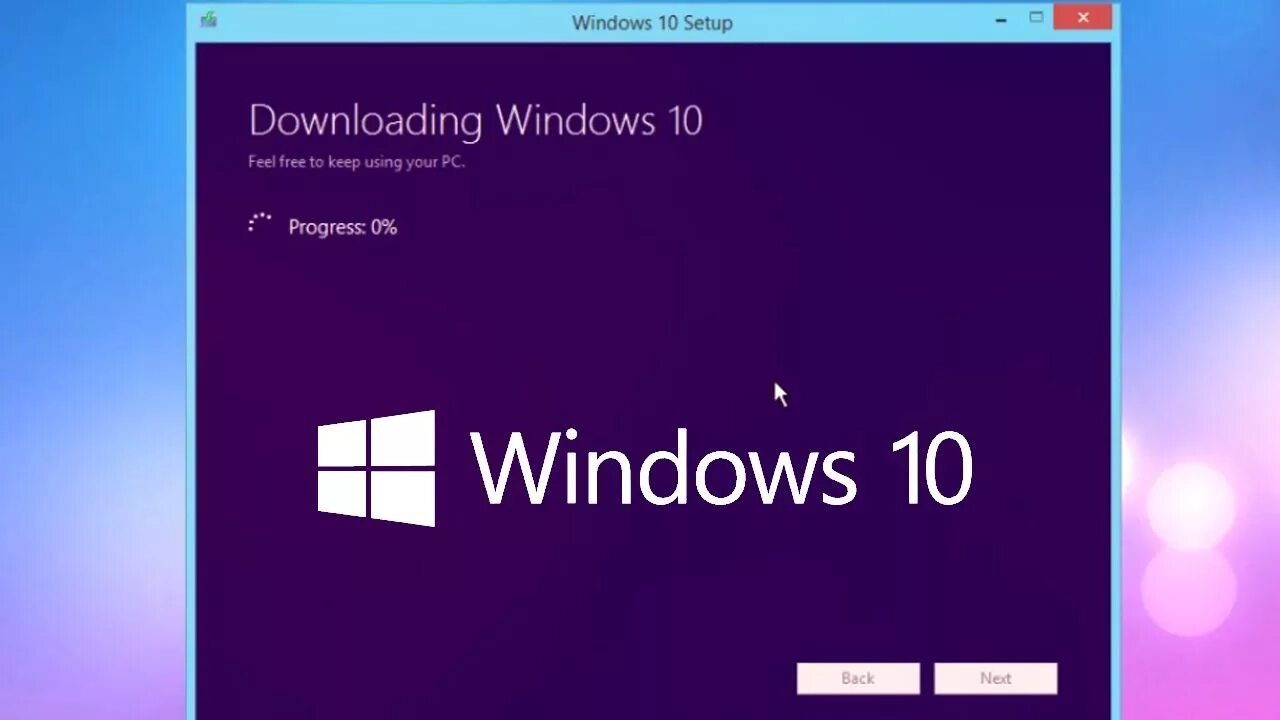Image resolution: width=1280 pixels, height=720 pixels.
Task: Click the Next button
Action: click(995, 678)
